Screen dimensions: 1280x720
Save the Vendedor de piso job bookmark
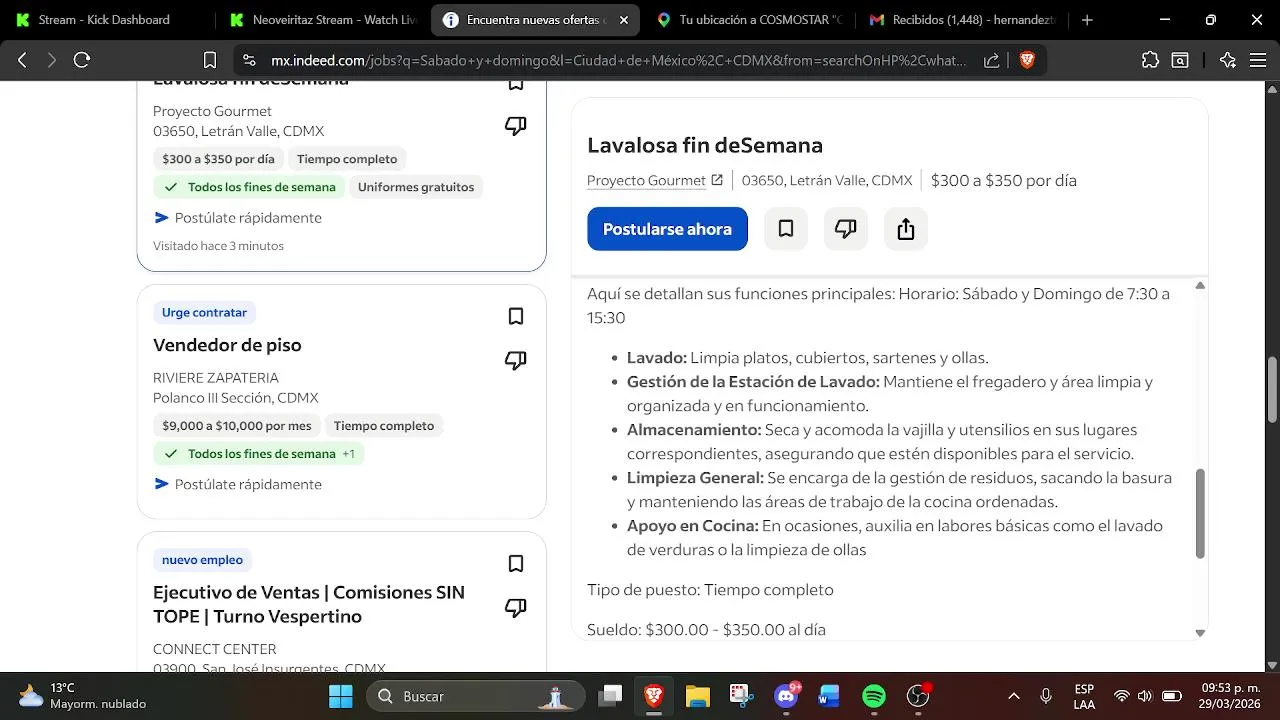516,316
